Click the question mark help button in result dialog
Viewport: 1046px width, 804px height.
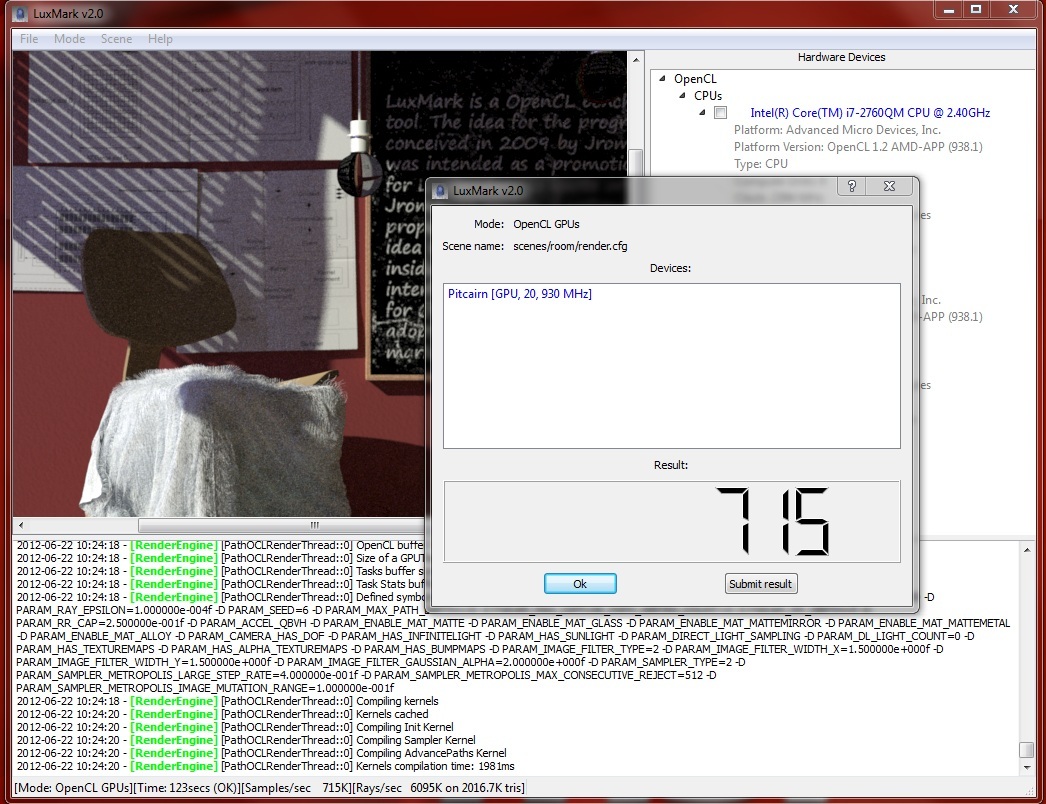(851, 186)
